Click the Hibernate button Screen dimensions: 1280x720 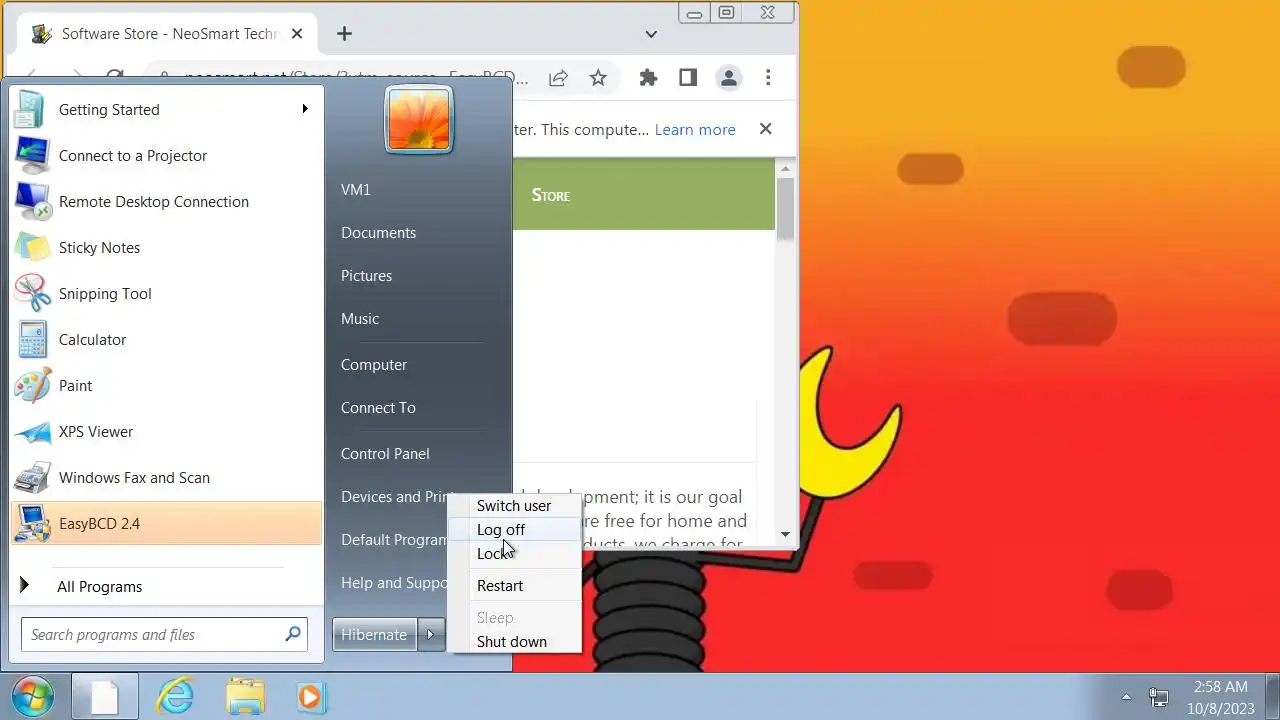click(x=374, y=634)
